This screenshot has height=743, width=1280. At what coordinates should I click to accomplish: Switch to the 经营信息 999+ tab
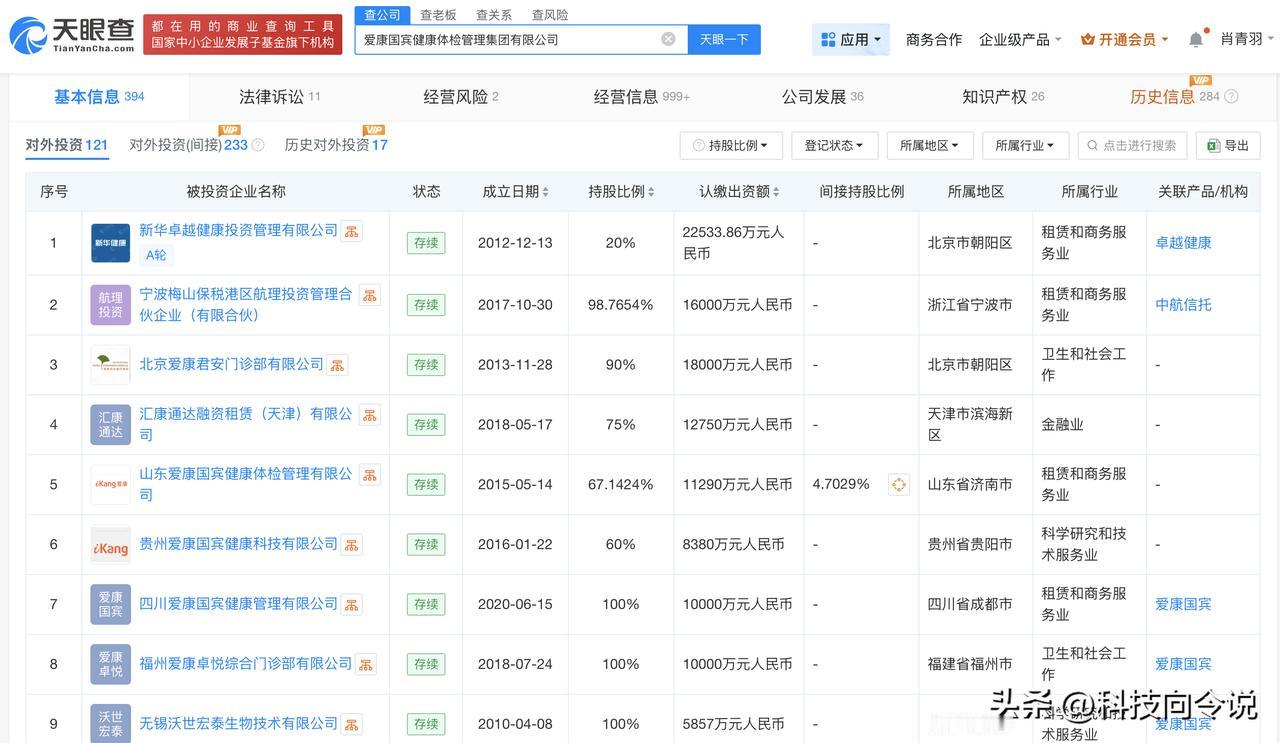[x=642, y=97]
